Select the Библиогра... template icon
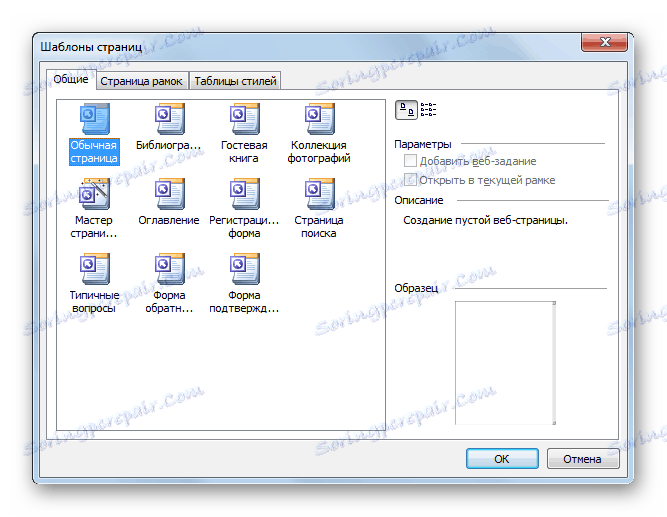Viewport: 667px width, 517px height. (x=169, y=119)
